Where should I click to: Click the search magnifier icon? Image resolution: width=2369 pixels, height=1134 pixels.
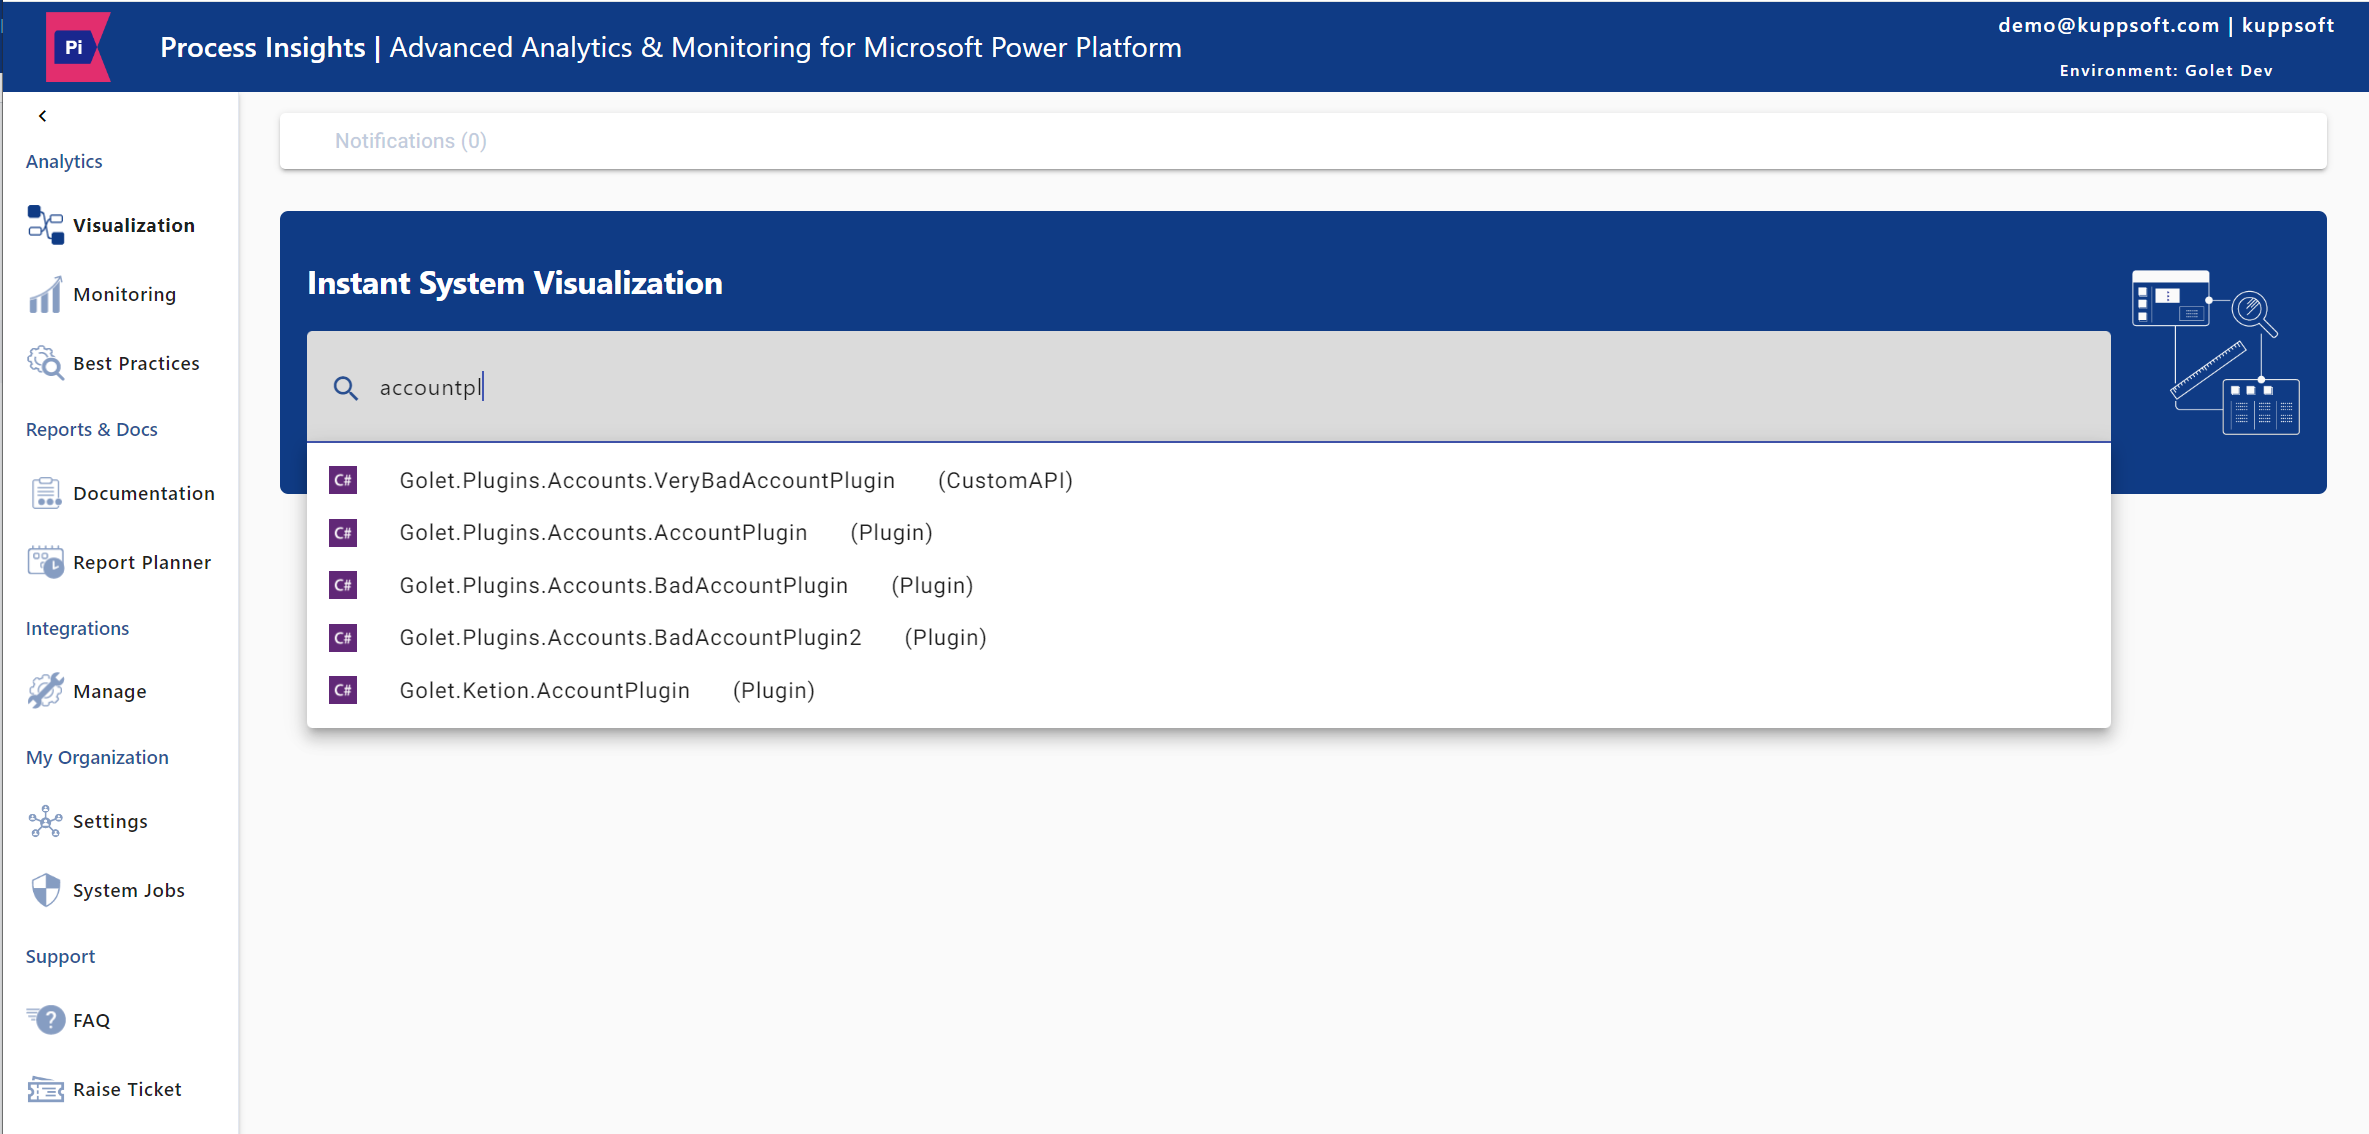[345, 388]
